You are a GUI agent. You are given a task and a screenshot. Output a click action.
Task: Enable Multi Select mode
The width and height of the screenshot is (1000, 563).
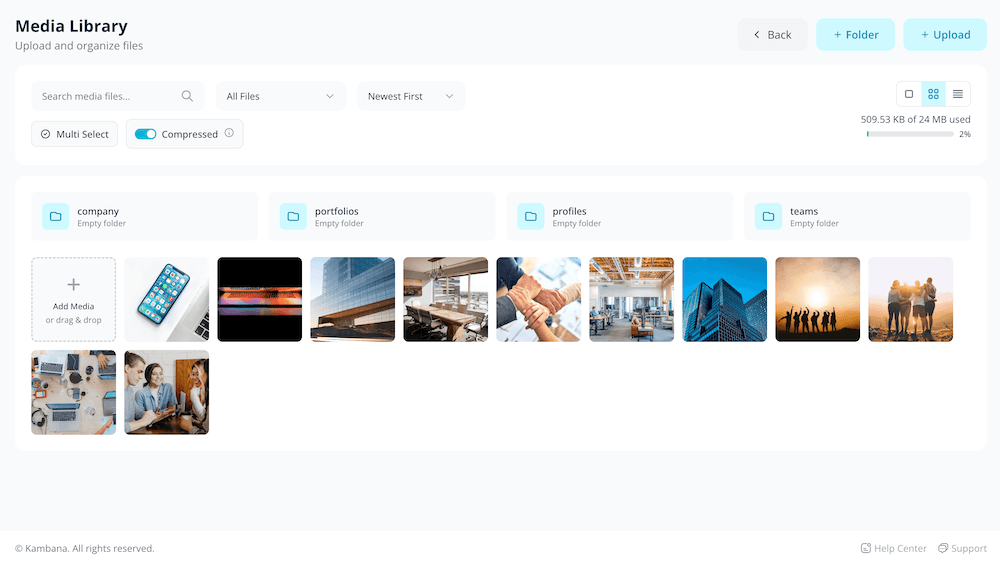pyautogui.click(x=75, y=134)
